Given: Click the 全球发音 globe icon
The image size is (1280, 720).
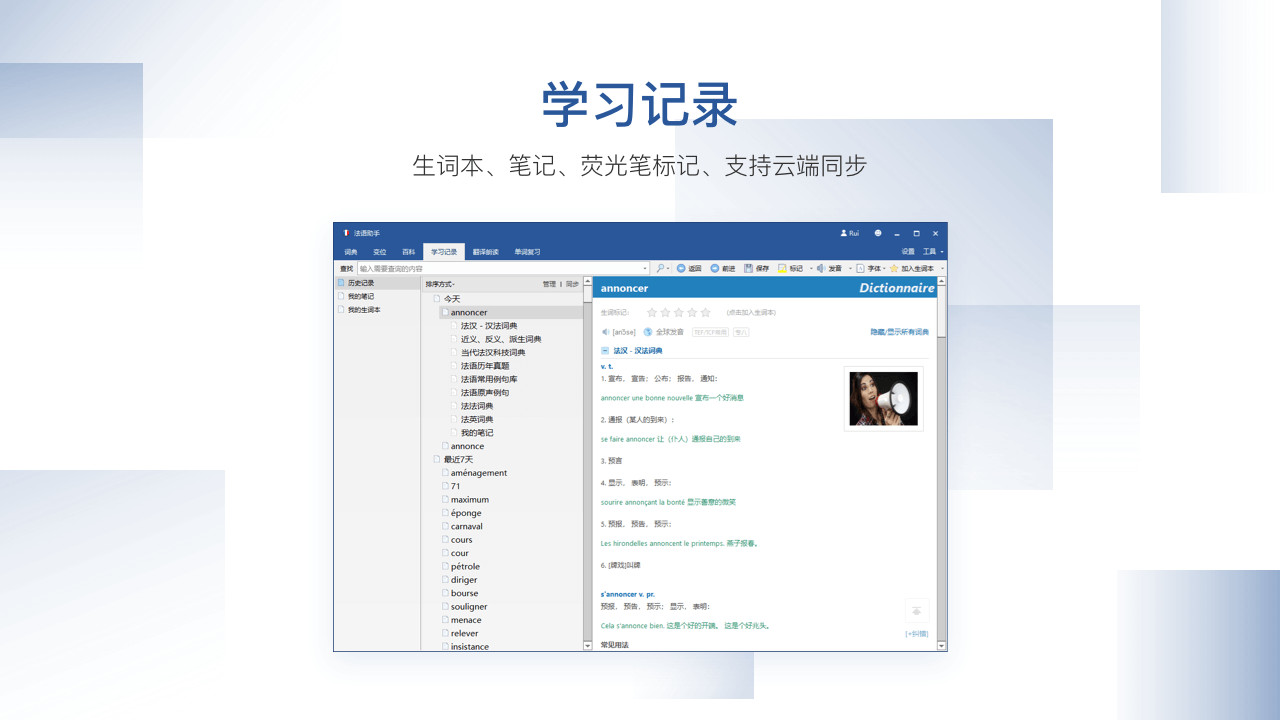Looking at the screenshot, I should point(648,332).
